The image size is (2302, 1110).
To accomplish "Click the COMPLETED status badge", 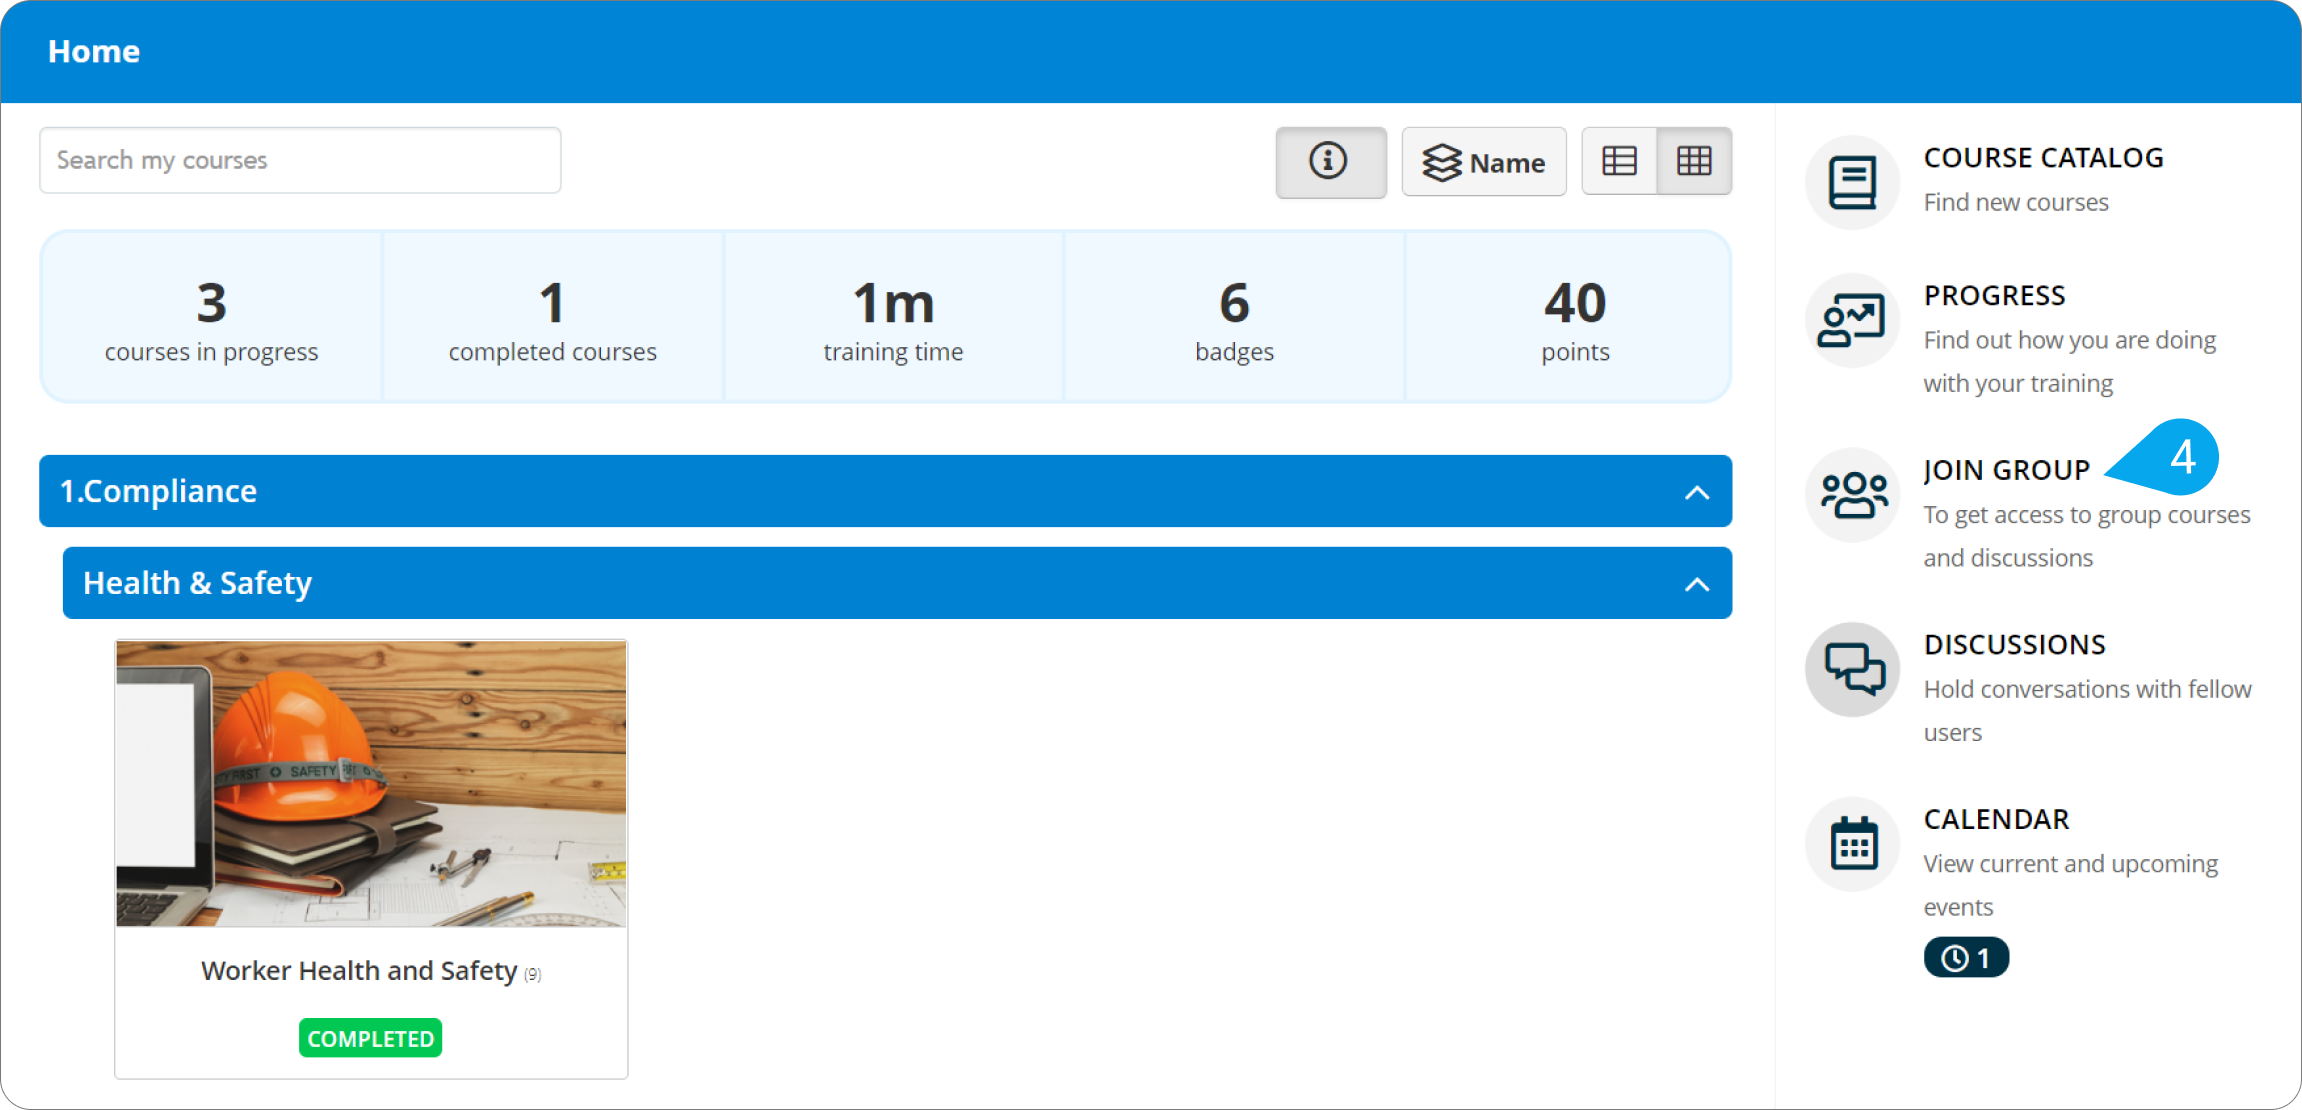I will click(x=370, y=1037).
